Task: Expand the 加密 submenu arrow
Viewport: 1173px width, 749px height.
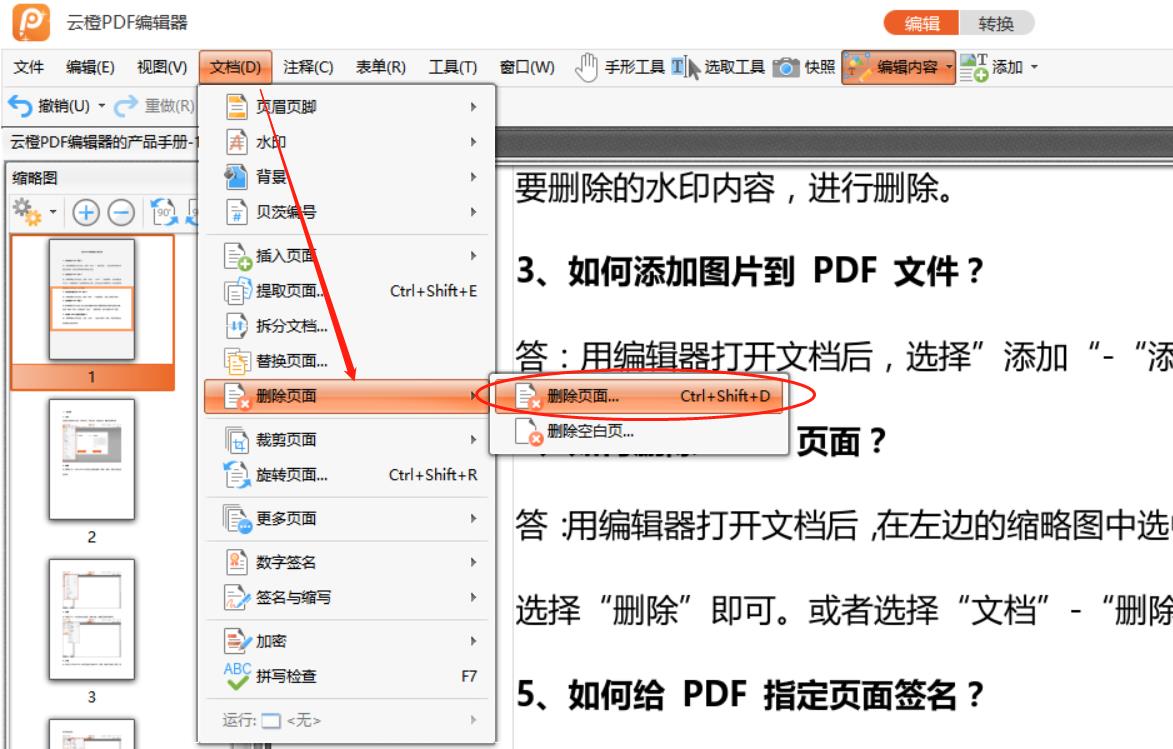Action: click(474, 641)
